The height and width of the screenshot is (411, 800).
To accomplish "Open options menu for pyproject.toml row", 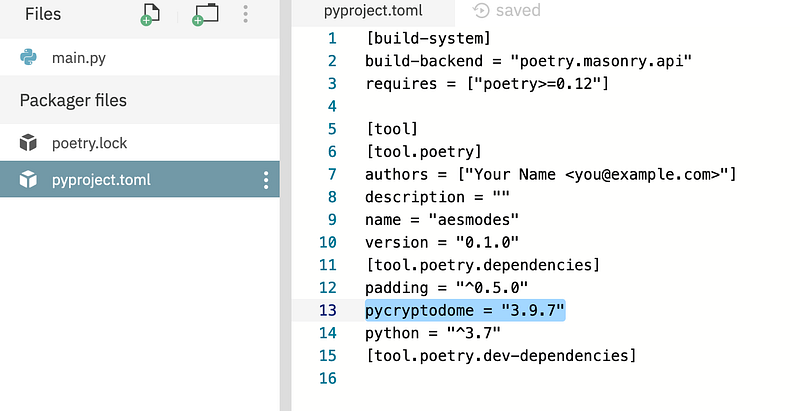I will (x=266, y=180).
